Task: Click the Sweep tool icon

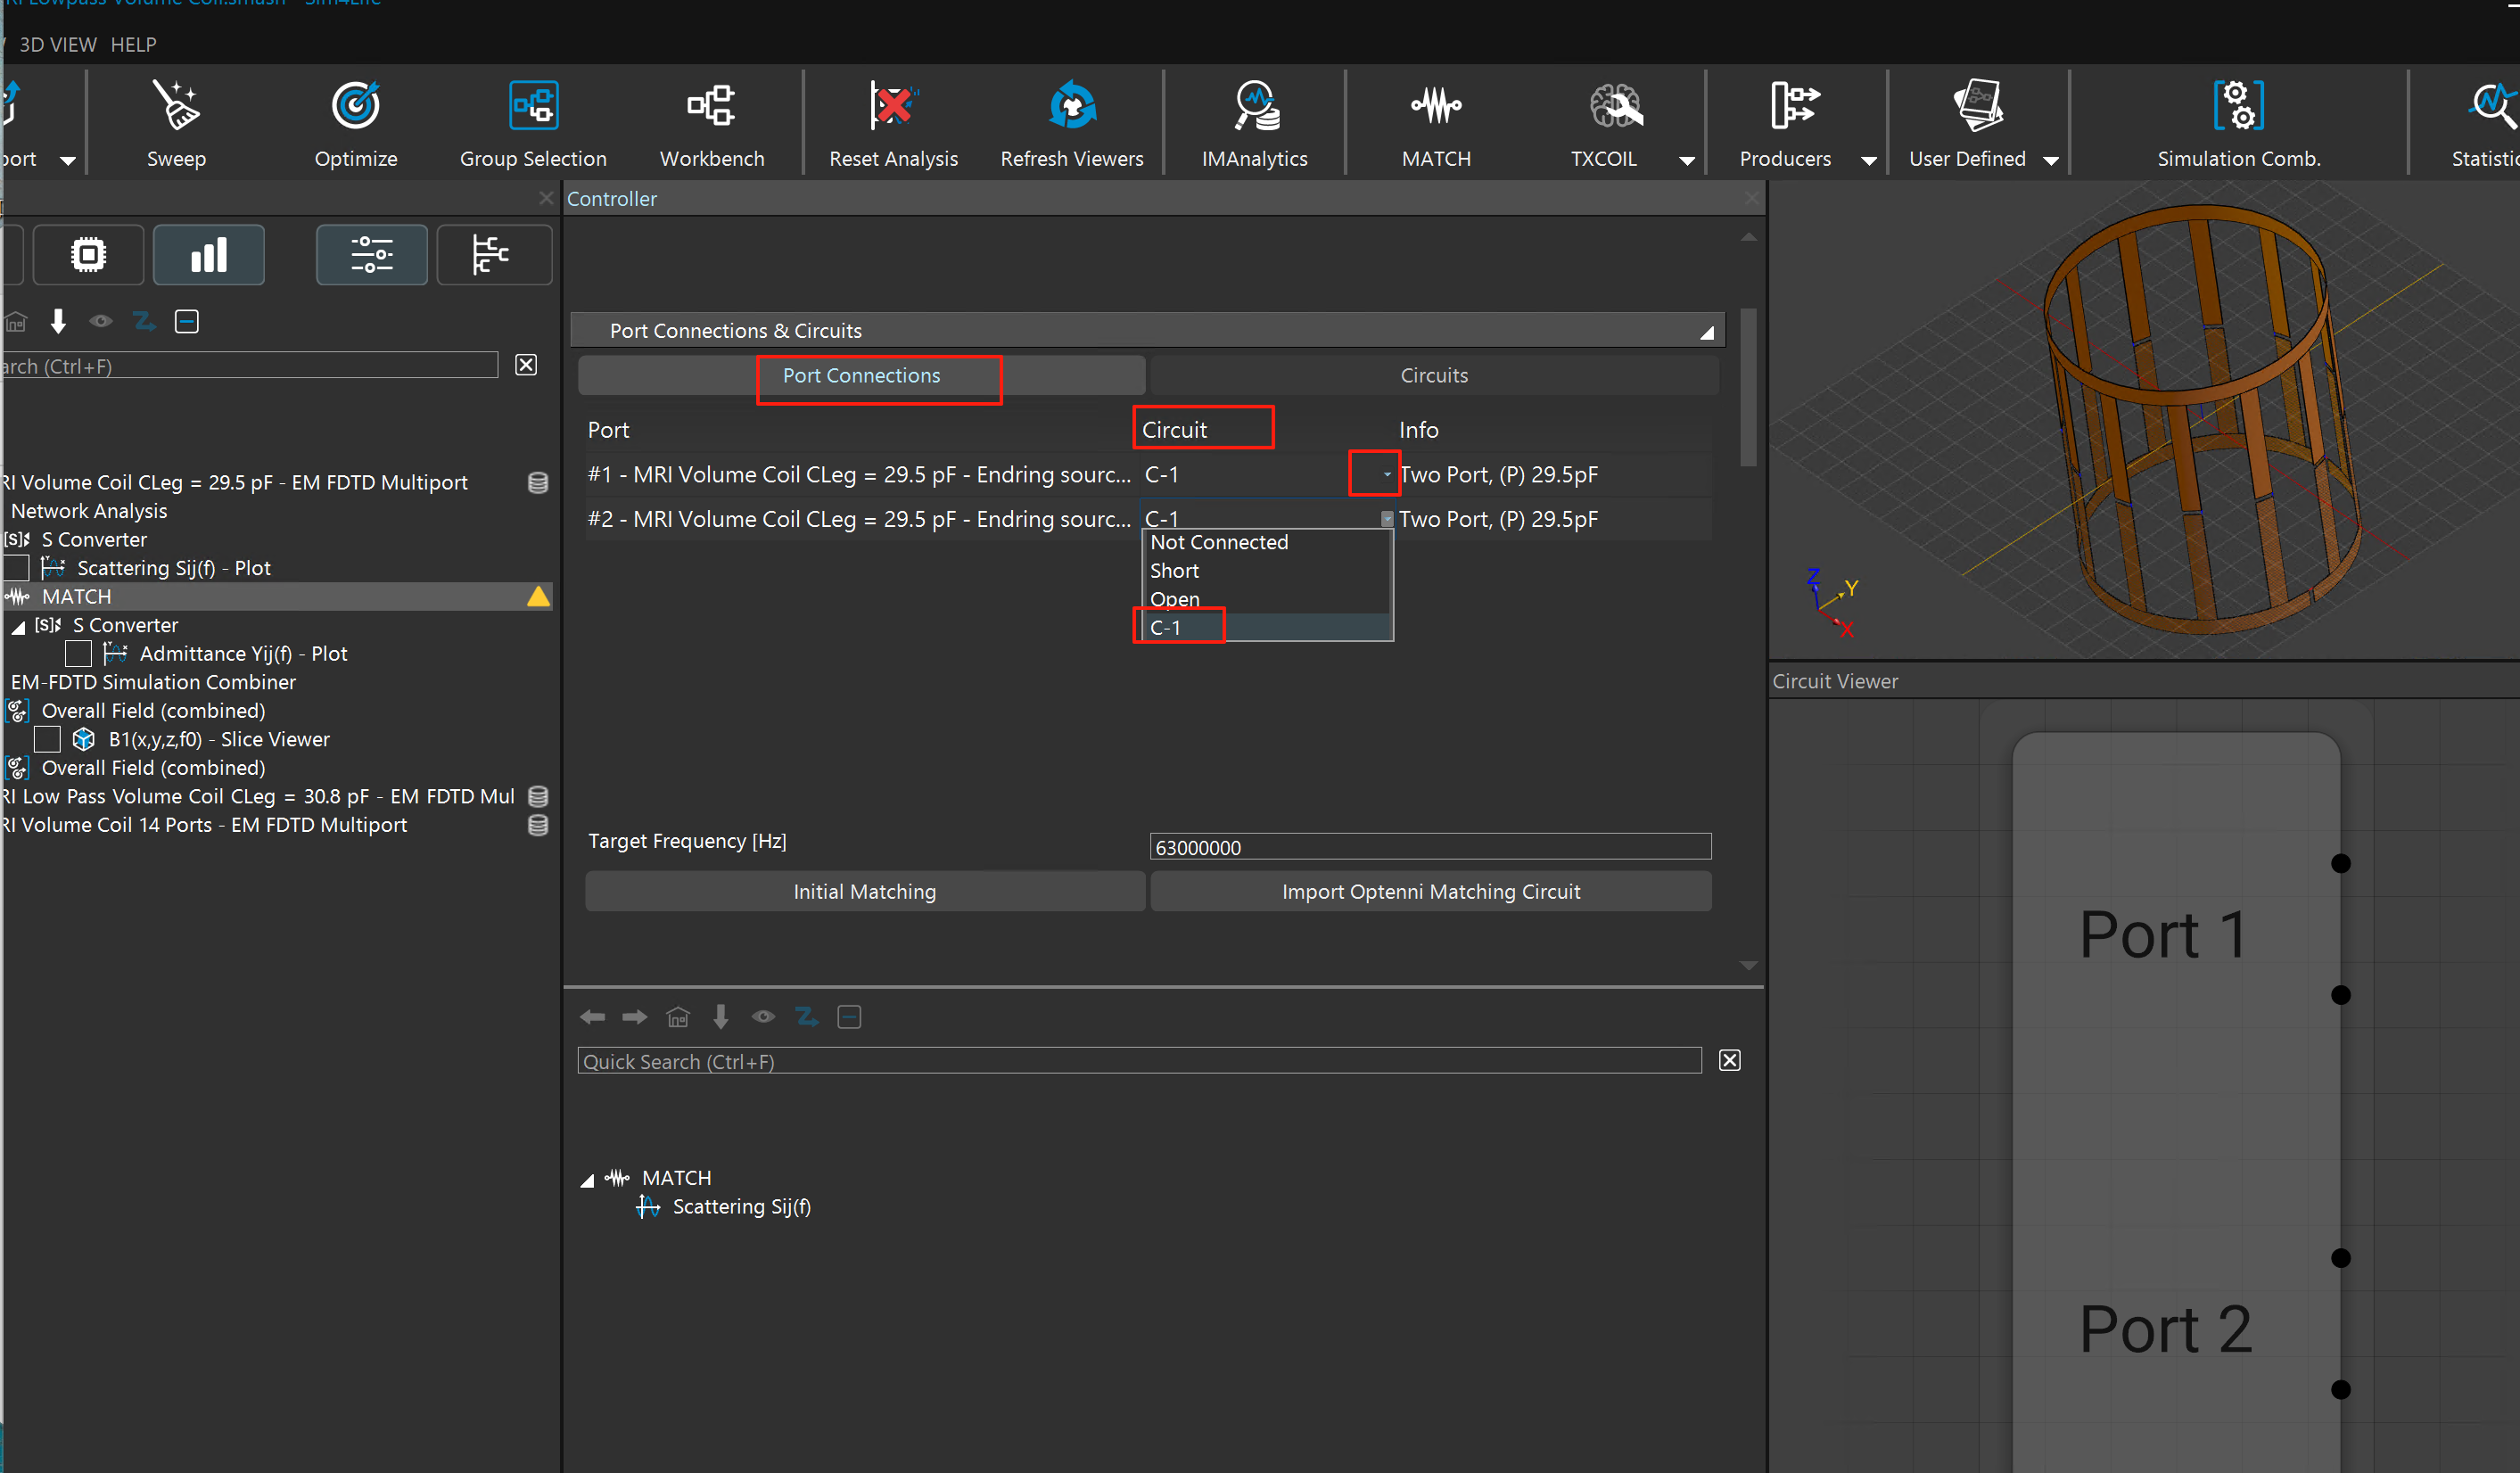Action: 176,107
